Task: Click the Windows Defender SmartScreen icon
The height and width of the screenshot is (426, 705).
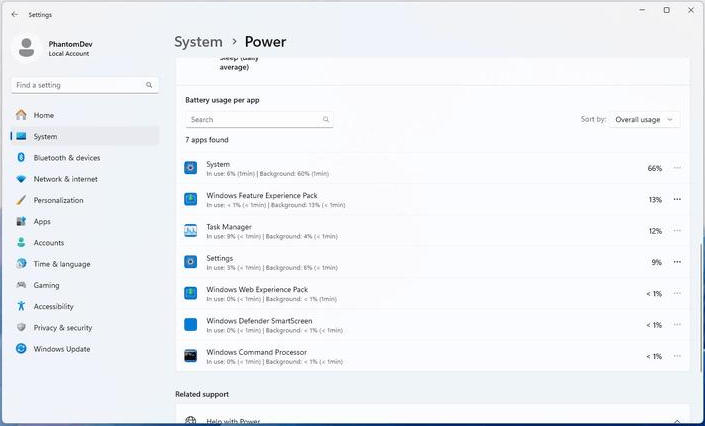Action: [x=191, y=325]
